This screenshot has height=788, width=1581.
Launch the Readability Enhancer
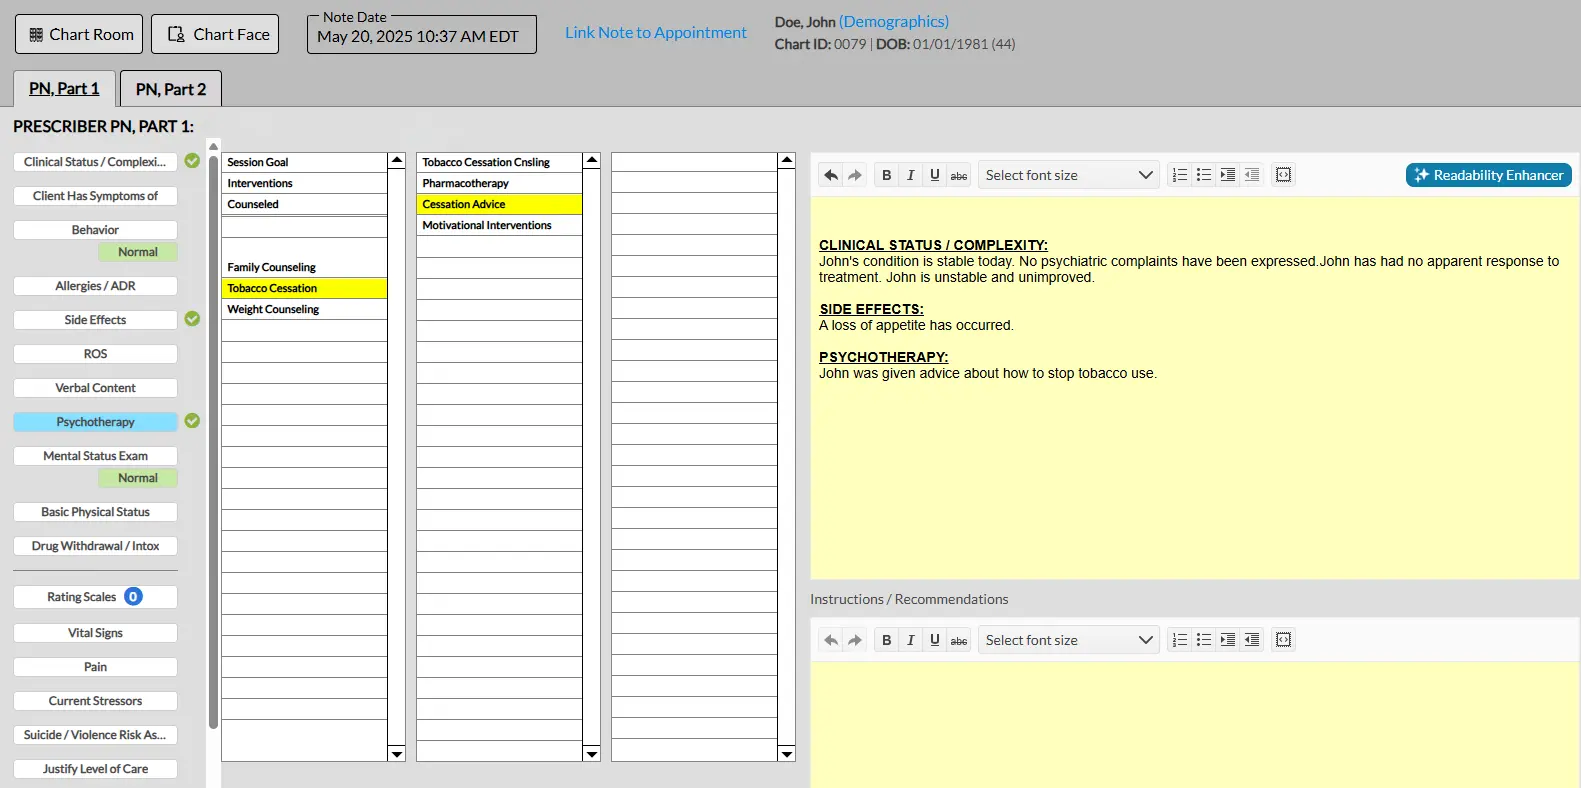click(1489, 175)
